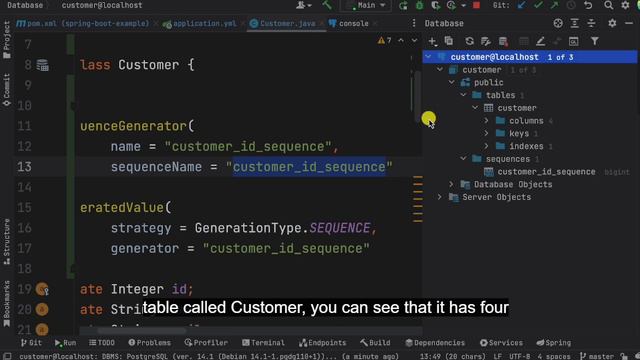Image resolution: width=640 pixels, height=360 pixels.
Task: Select customer_id_sequence in database tree
Action: point(546,172)
